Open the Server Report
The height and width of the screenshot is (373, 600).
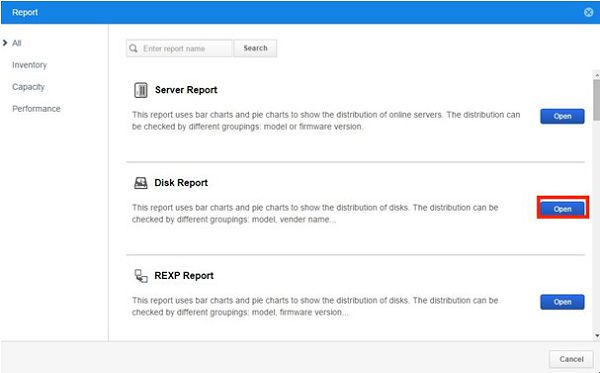562,116
